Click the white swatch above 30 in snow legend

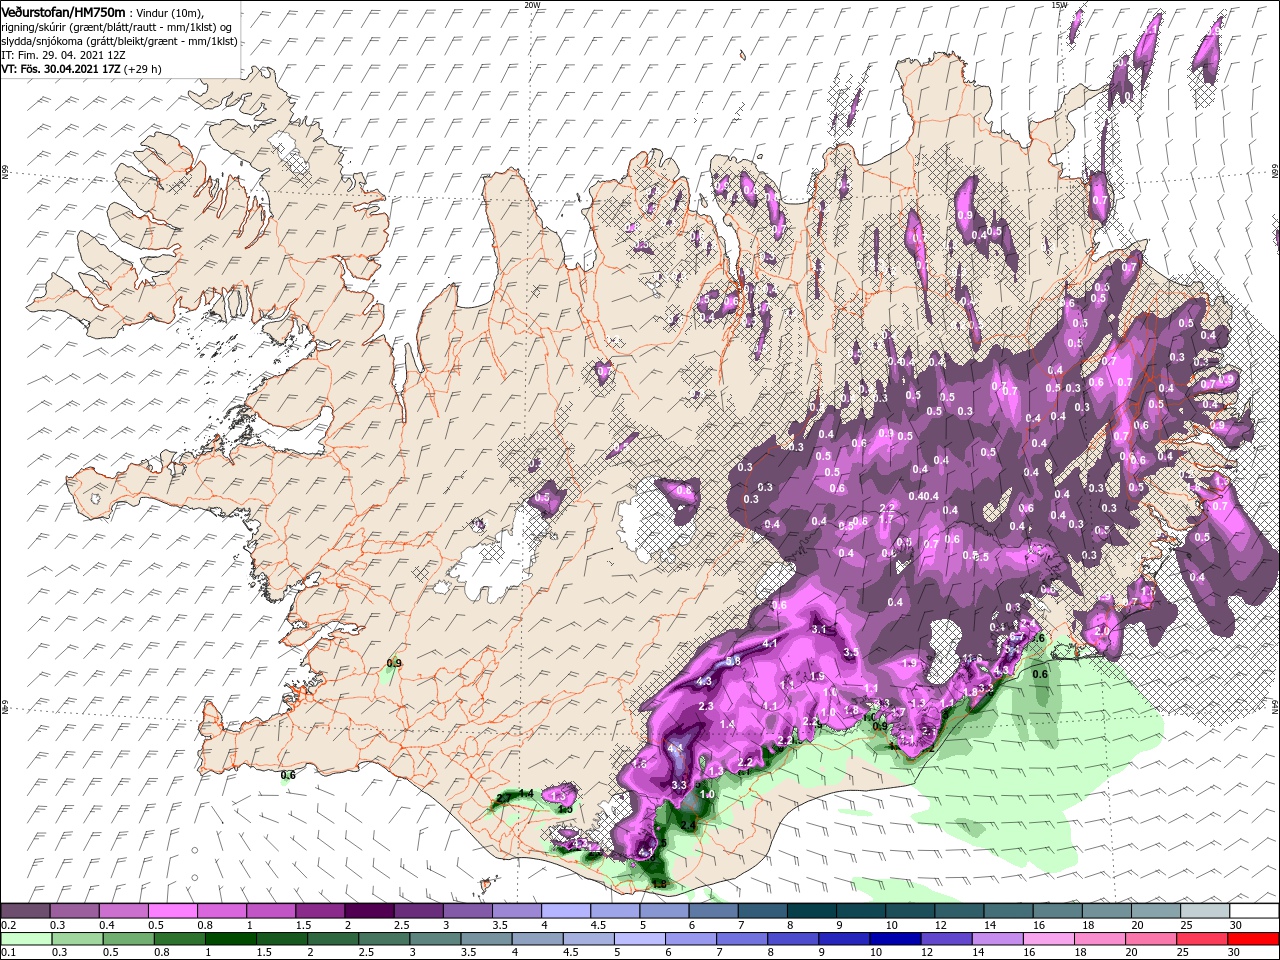[1254, 911]
